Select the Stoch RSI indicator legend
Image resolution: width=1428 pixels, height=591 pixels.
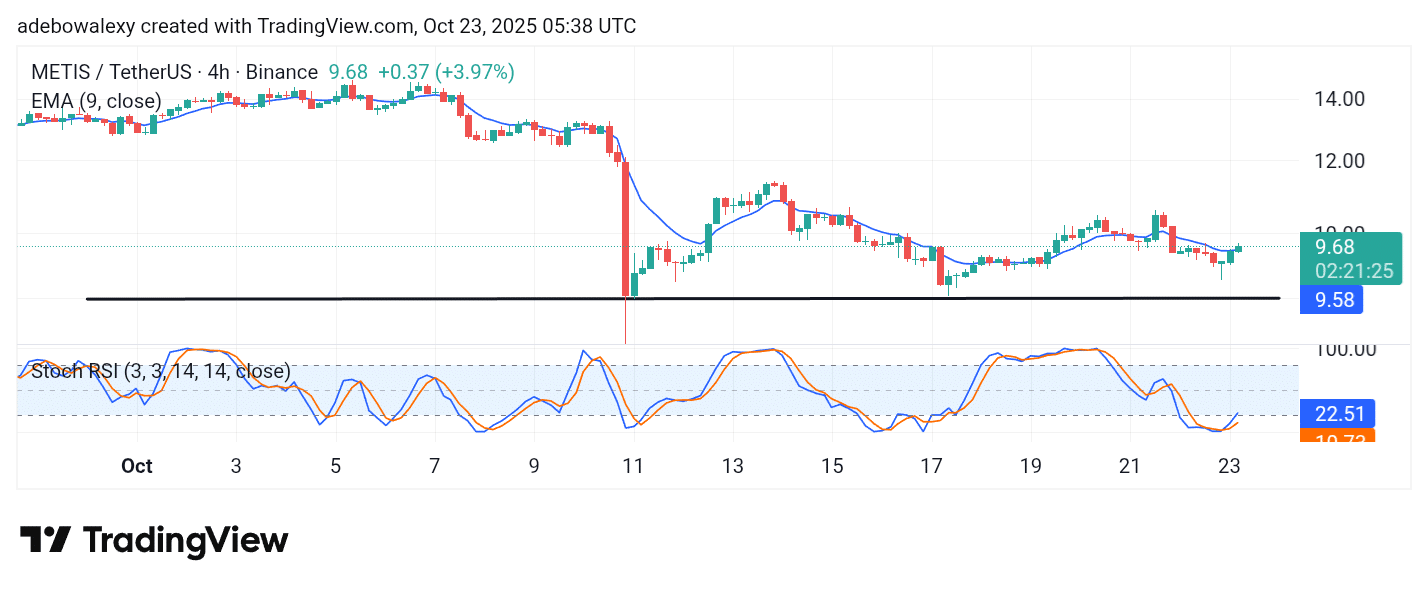click(x=160, y=372)
